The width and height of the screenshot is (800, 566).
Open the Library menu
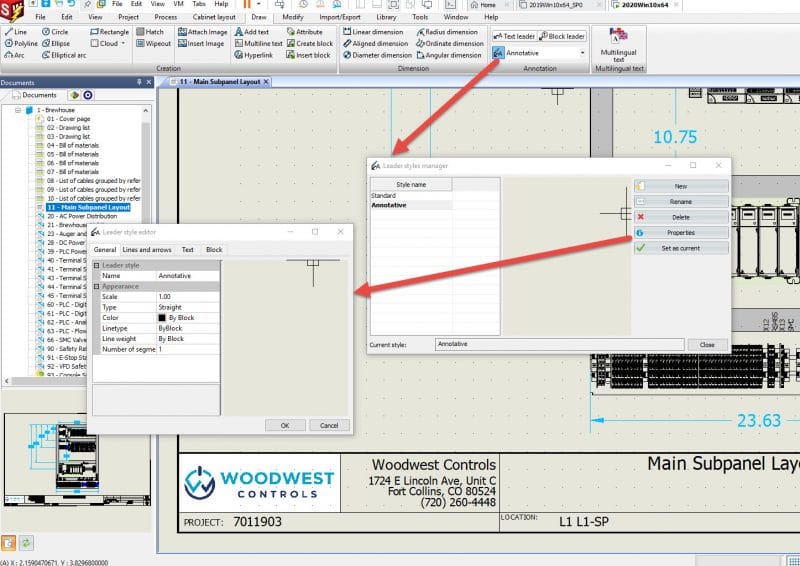(x=386, y=17)
